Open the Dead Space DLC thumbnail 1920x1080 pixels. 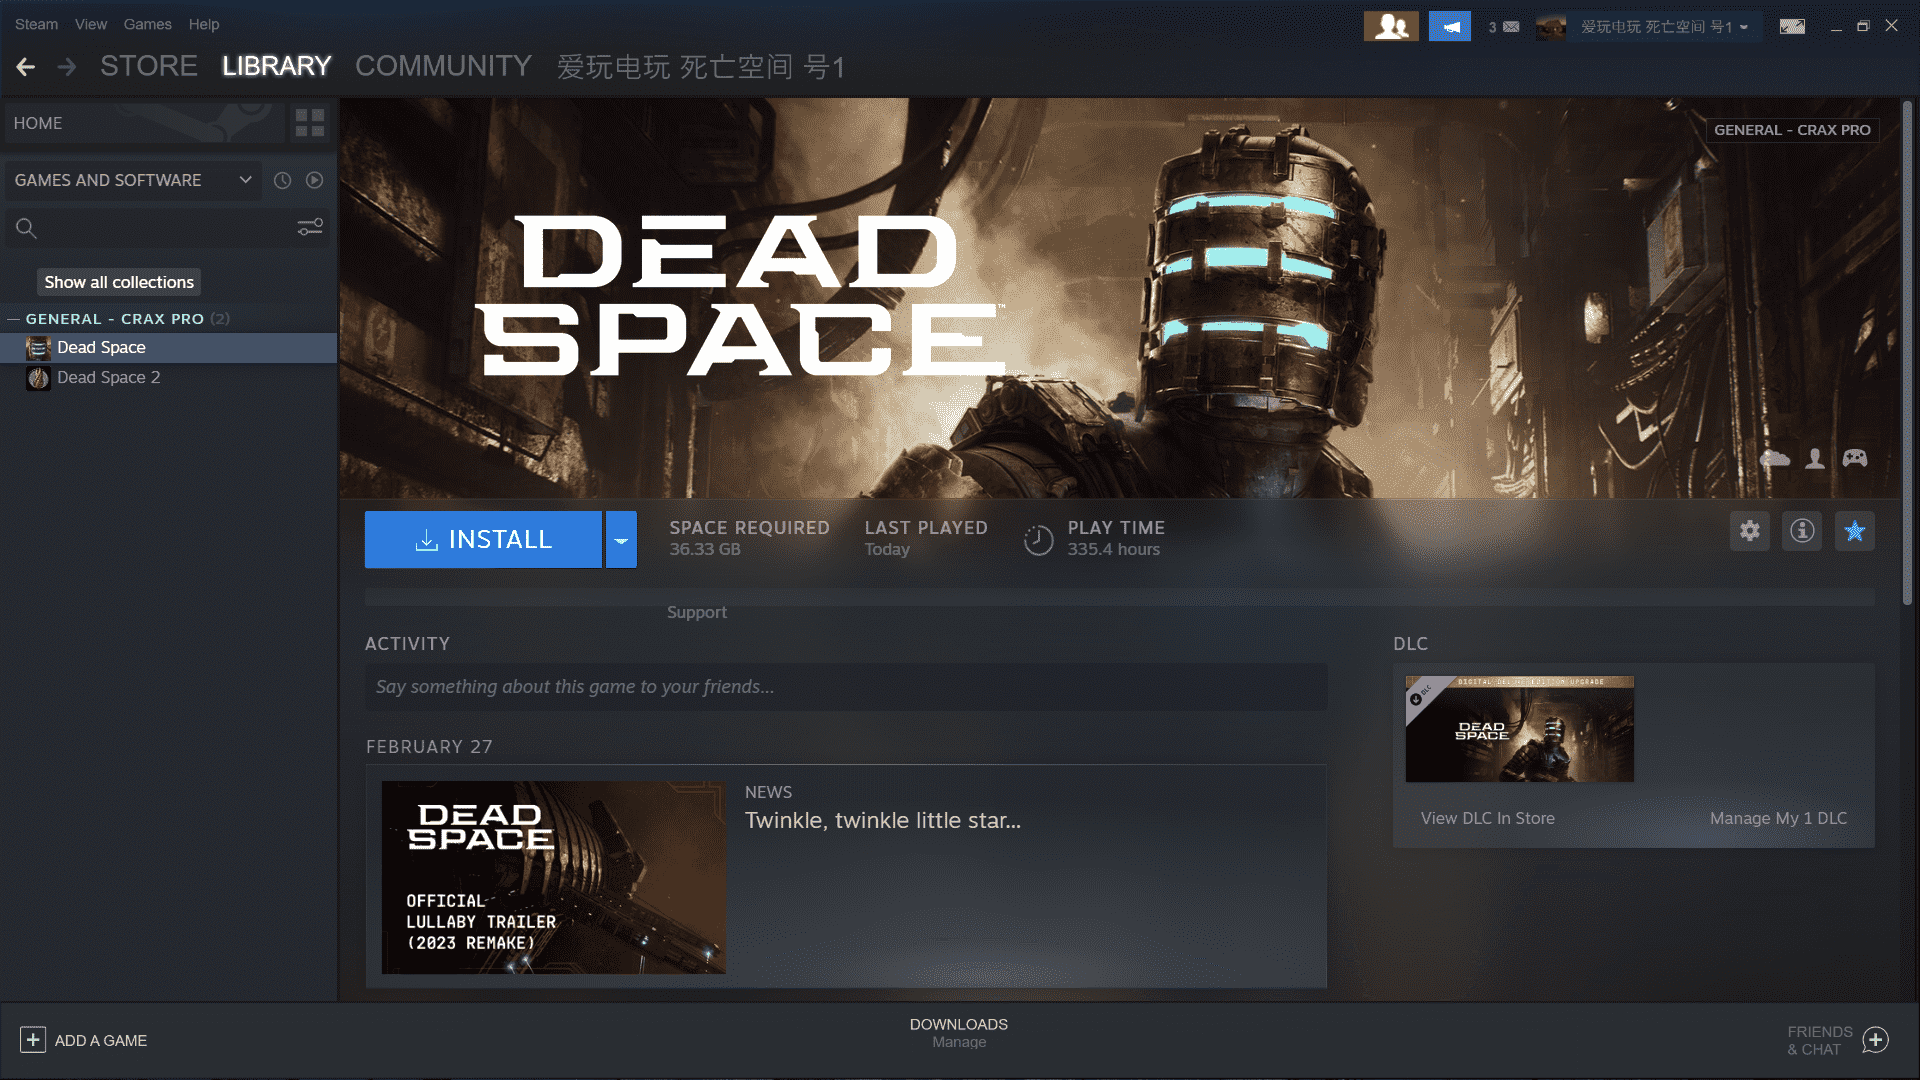tap(1519, 729)
